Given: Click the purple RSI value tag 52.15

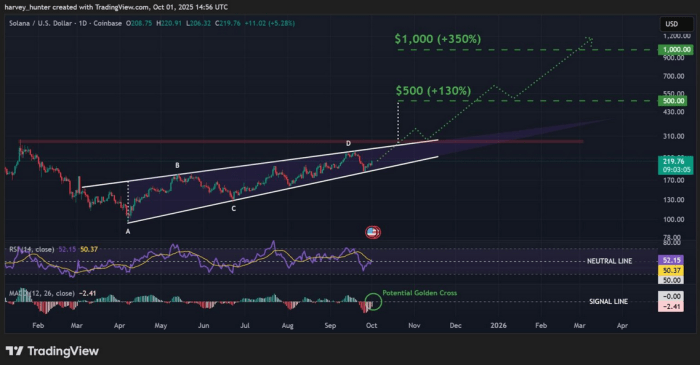Looking at the screenshot, I should tap(671, 260).
